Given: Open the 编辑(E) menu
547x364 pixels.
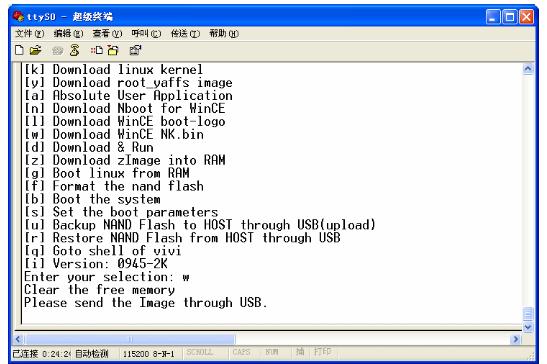Looking at the screenshot, I should coord(68,34).
